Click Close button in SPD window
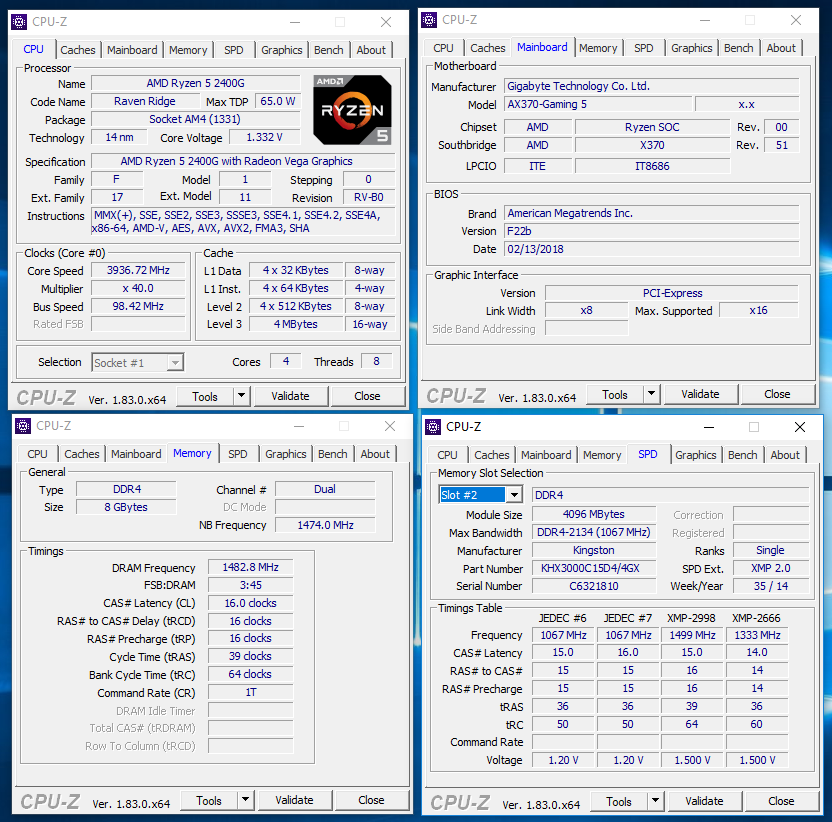Screen dimensions: 832x822 (781, 801)
